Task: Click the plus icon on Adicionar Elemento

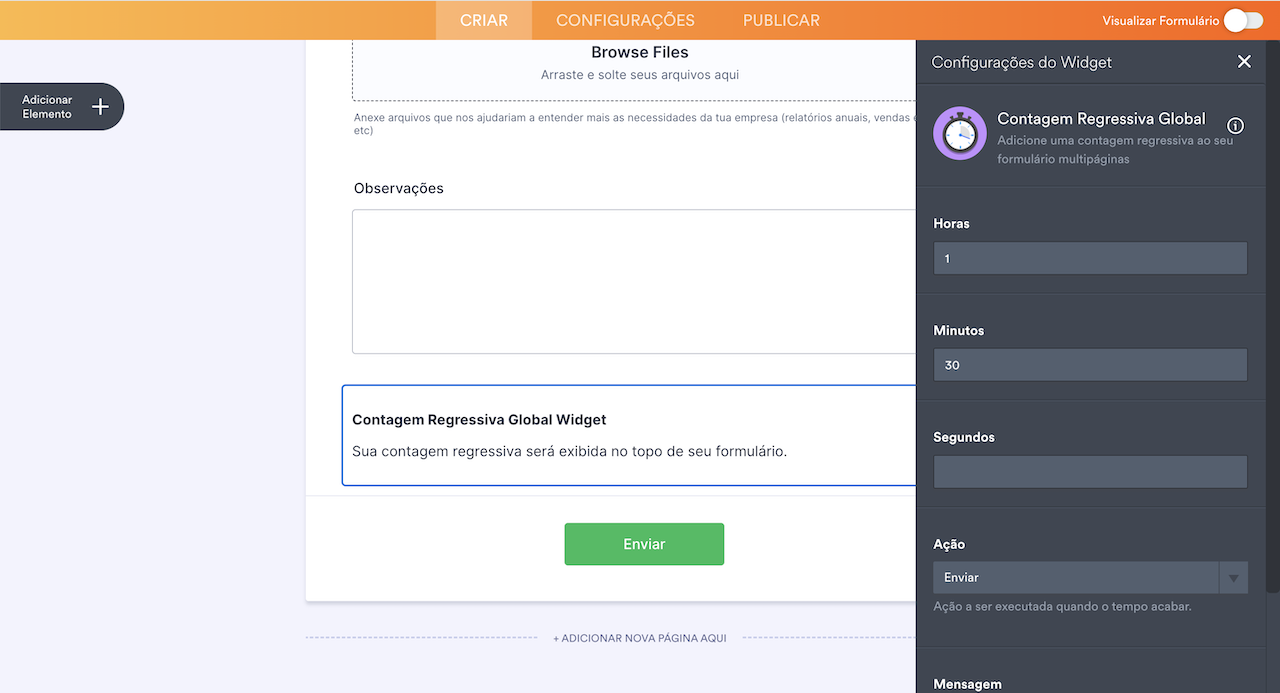Action: [100, 107]
